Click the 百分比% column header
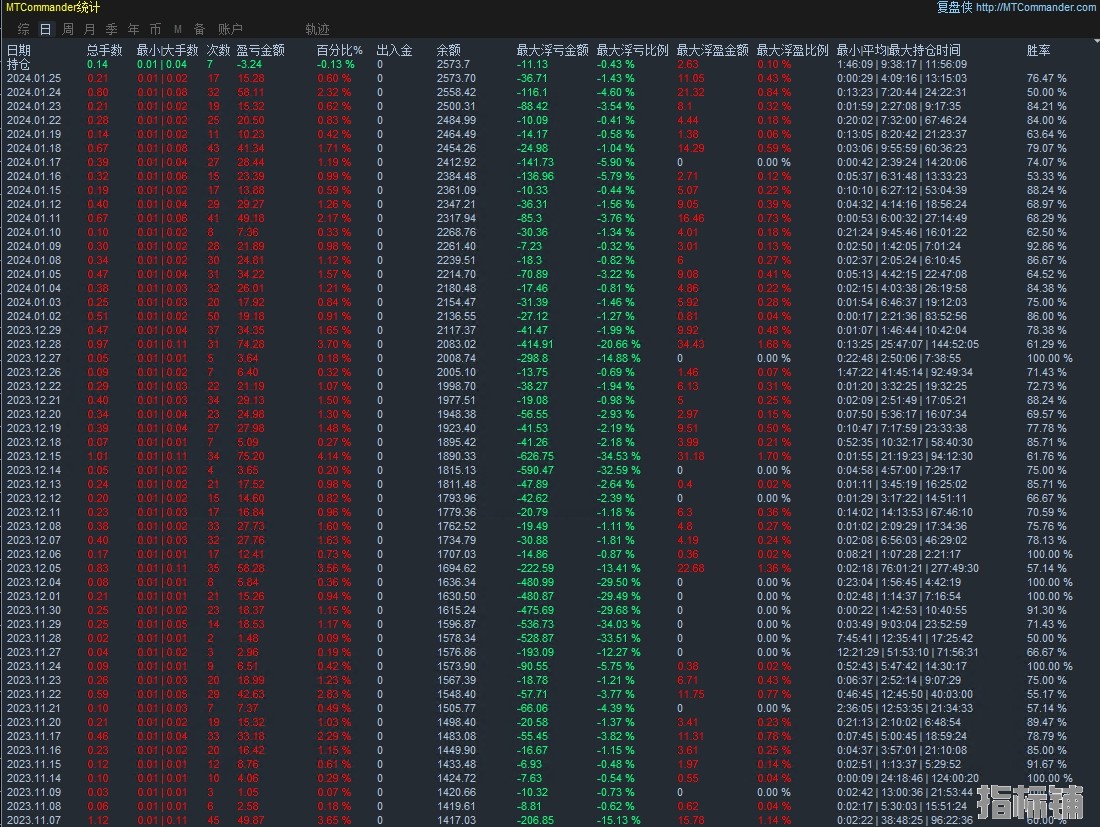This screenshot has height=827, width=1100. 340,50
